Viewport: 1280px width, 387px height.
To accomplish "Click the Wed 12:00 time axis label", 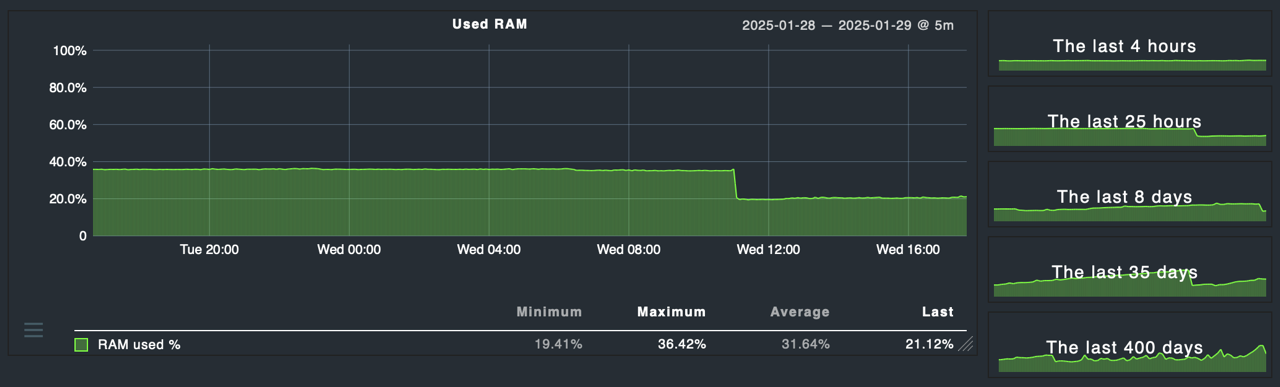I will click(x=768, y=250).
